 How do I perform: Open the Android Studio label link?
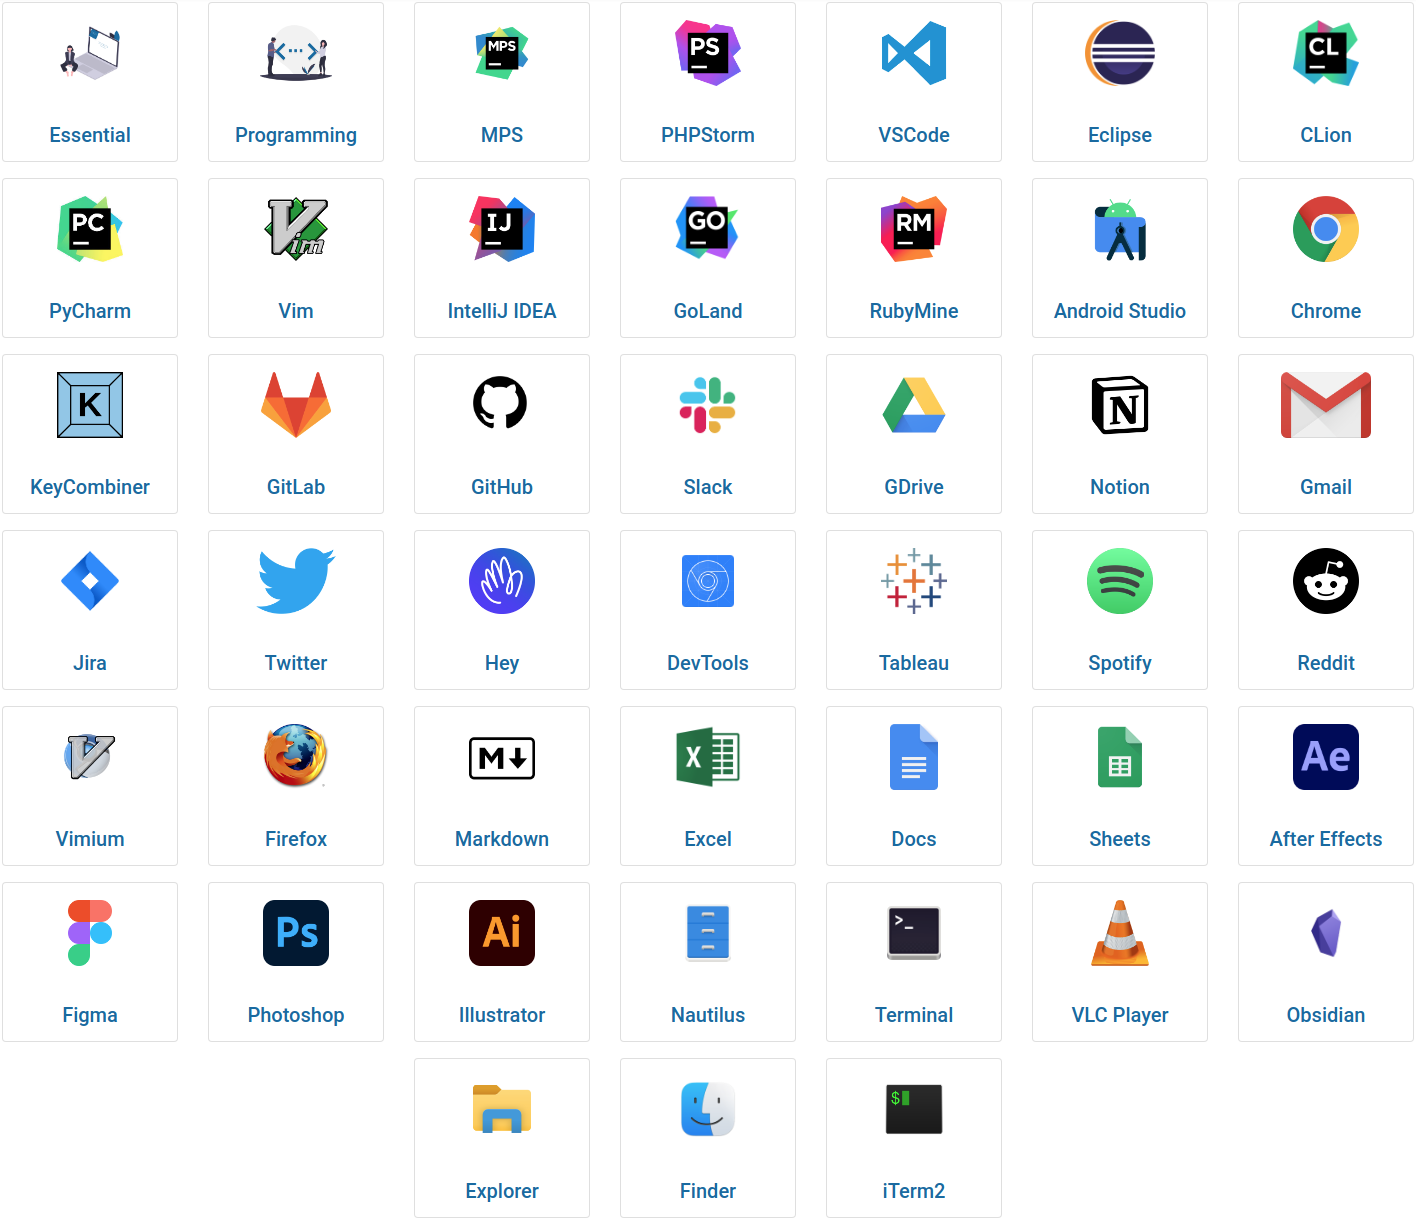pyautogui.click(x=1120, y=311)
